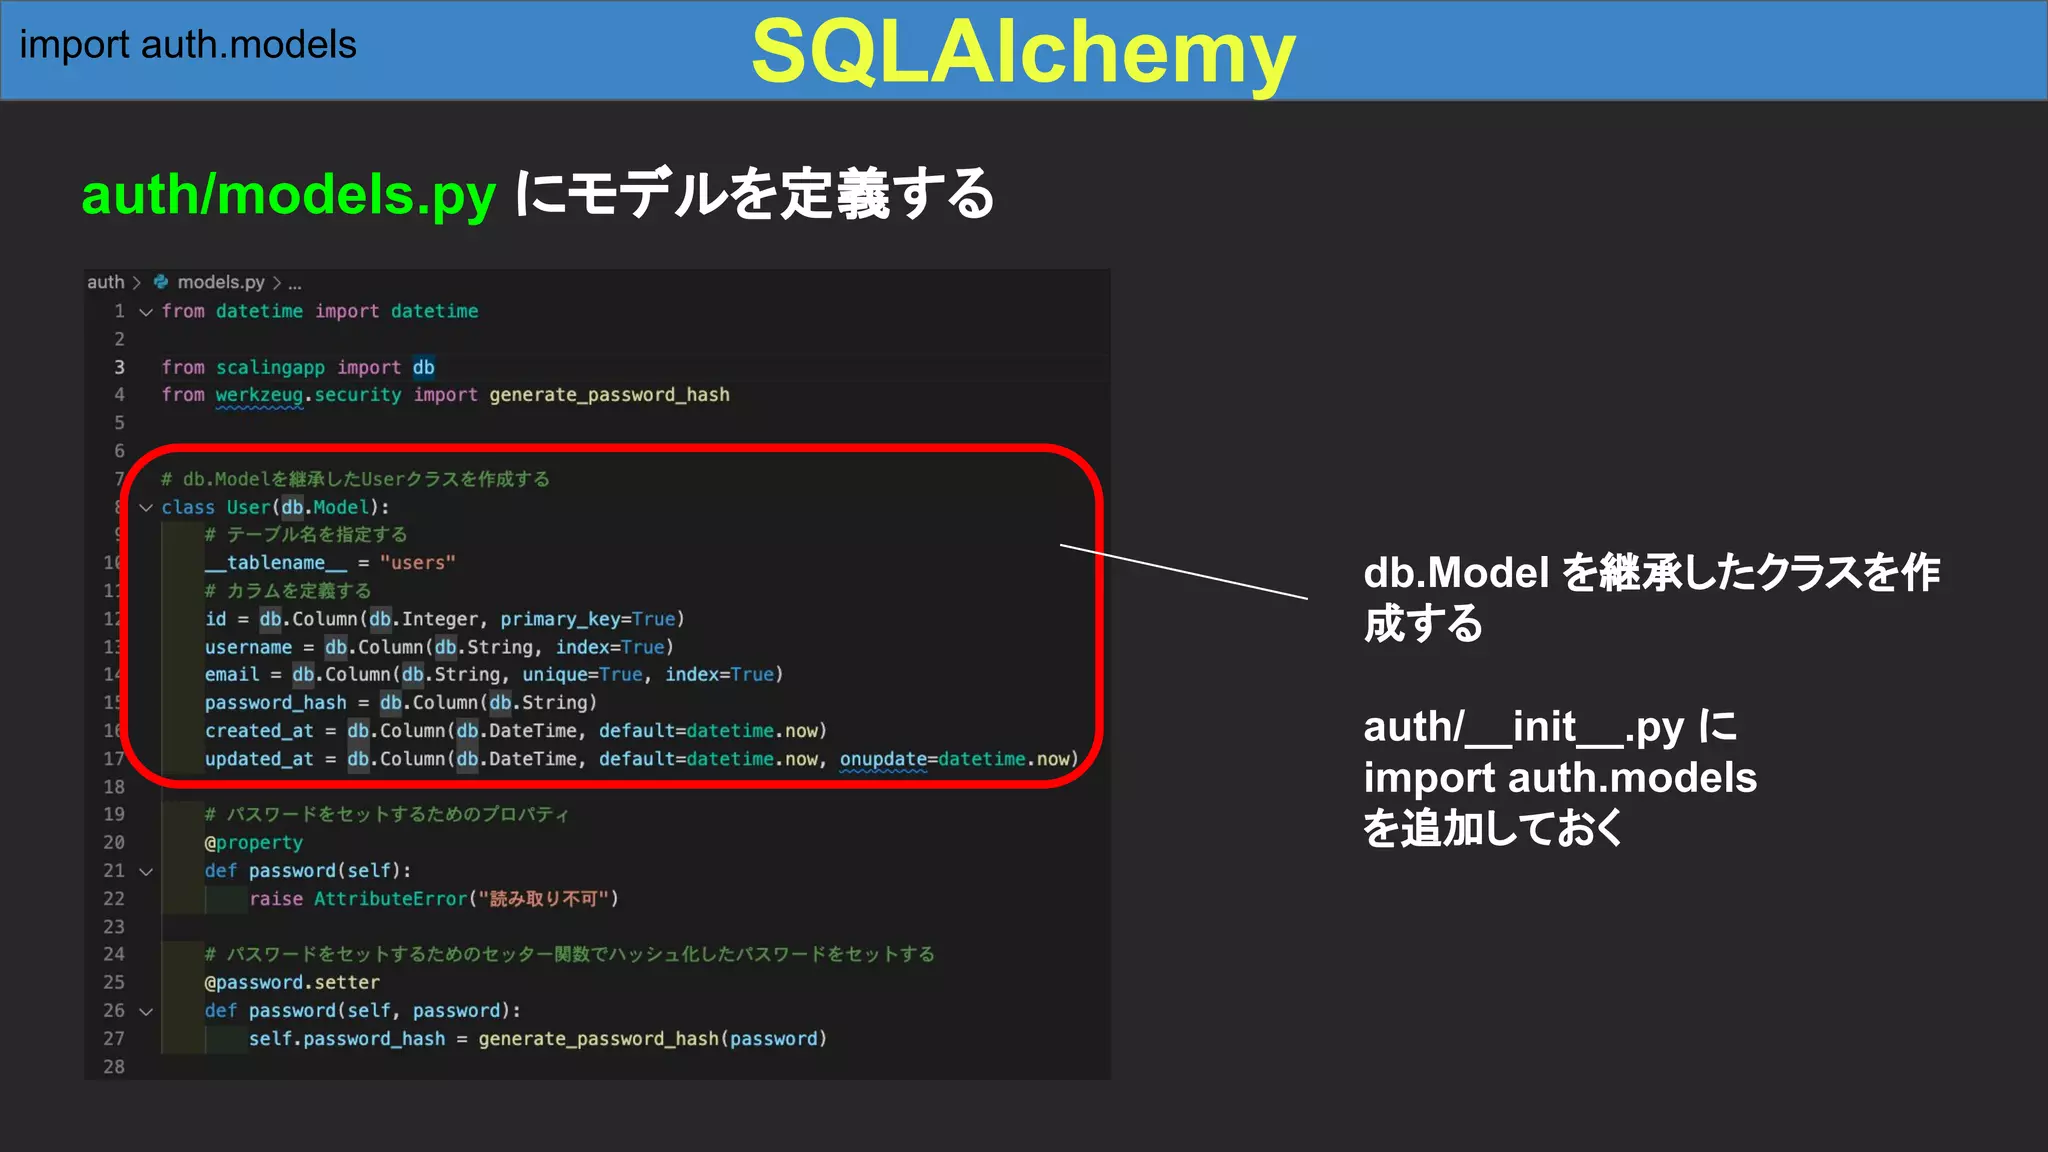
Task: Click the SQLAlchemy slide title
Action: [1023, 52]
